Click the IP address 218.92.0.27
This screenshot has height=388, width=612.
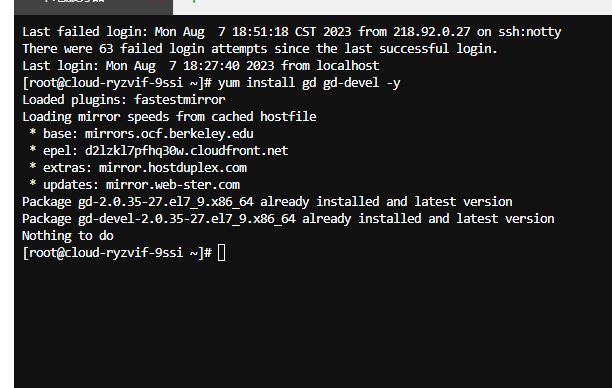(x=432, y=32)
